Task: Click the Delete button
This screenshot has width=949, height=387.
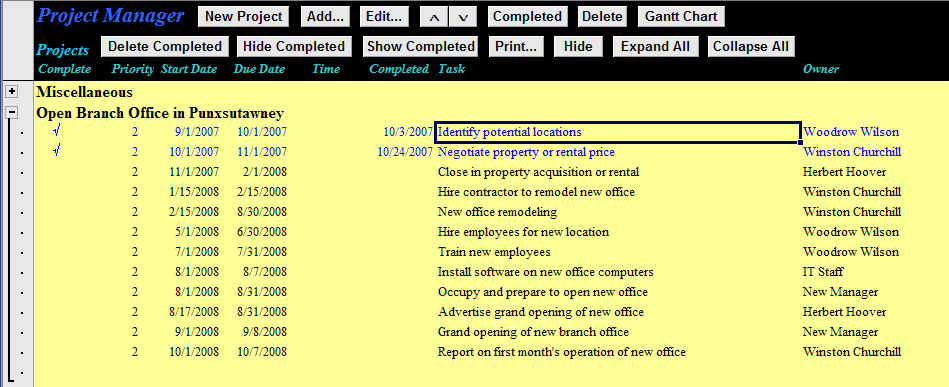Action: click(602, 17)
